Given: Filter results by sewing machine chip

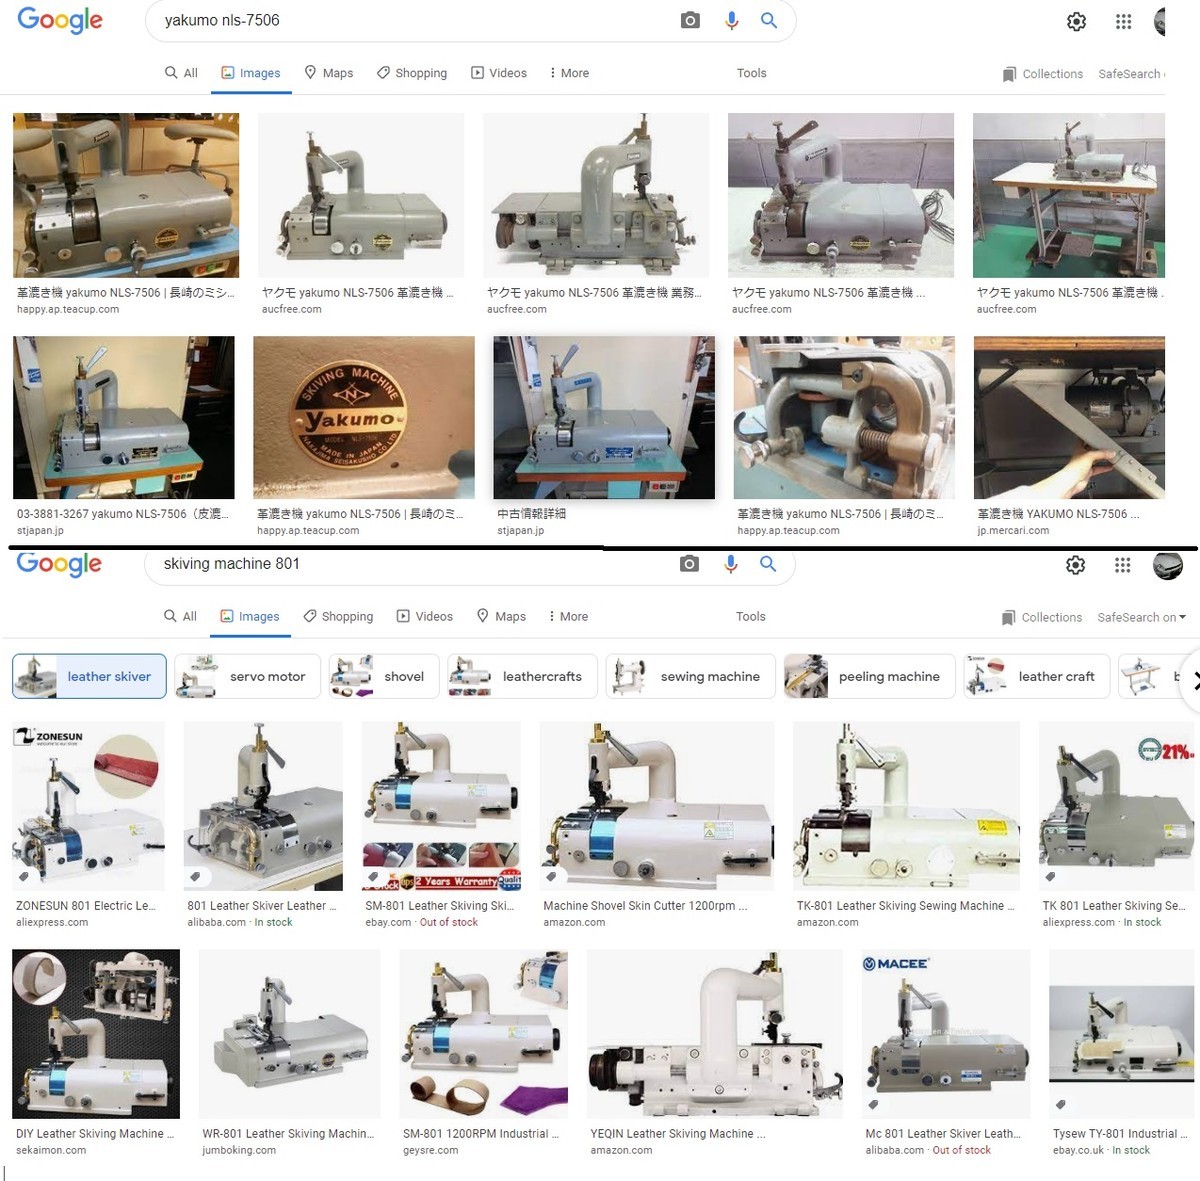Looking at the screenshot, I should (x=690, y=676).
